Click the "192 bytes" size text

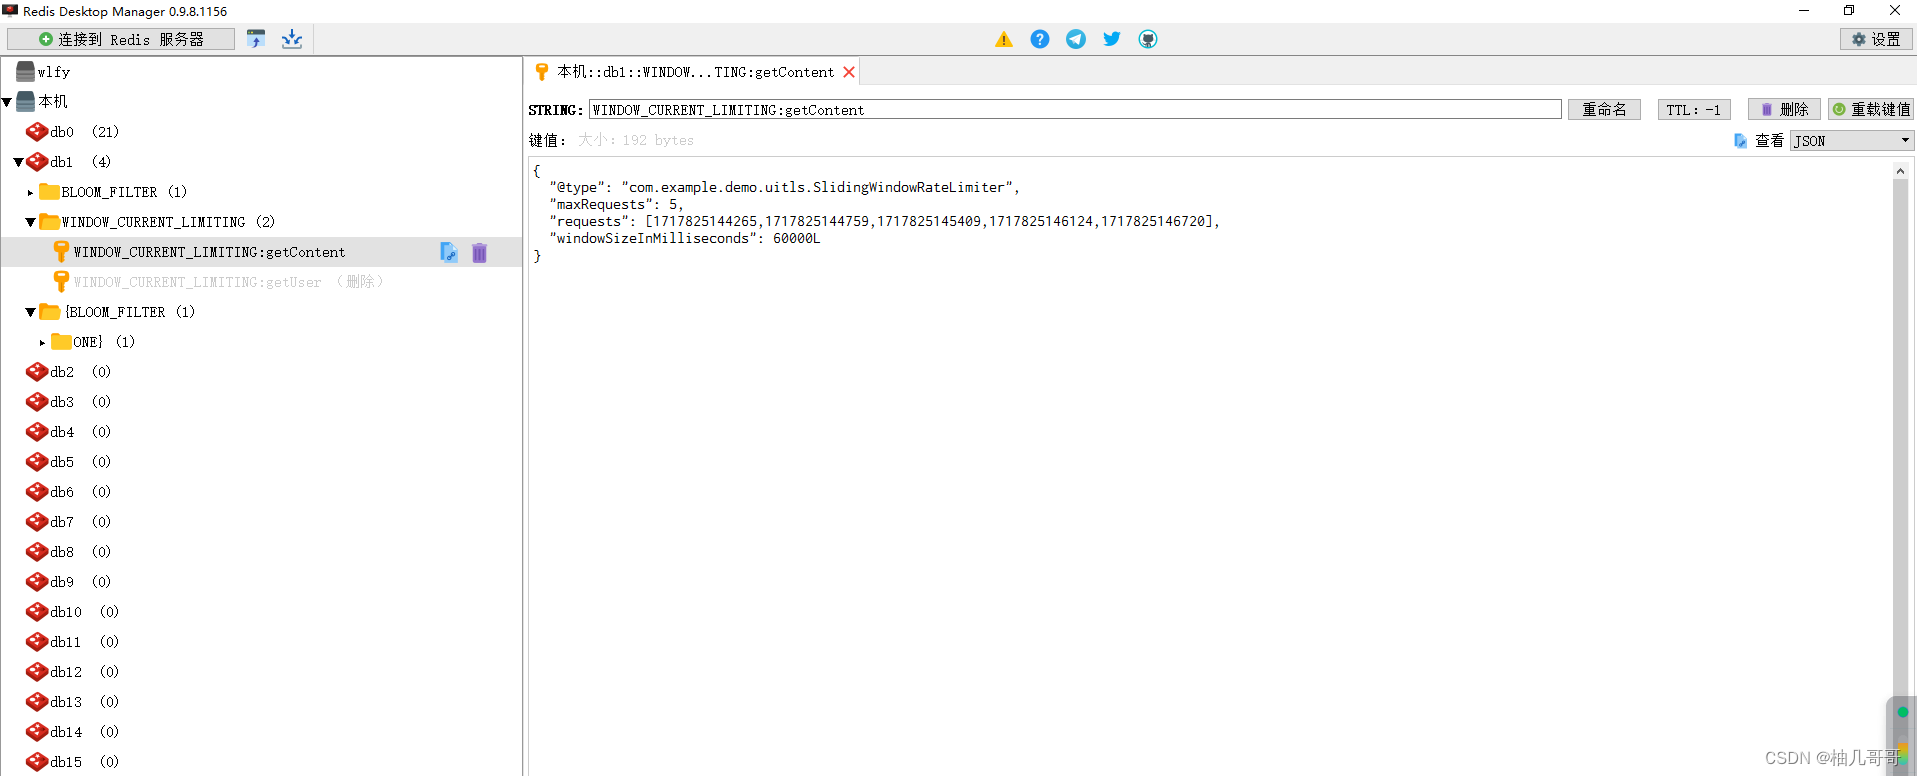pyautogui.click(x=658, y=141)
